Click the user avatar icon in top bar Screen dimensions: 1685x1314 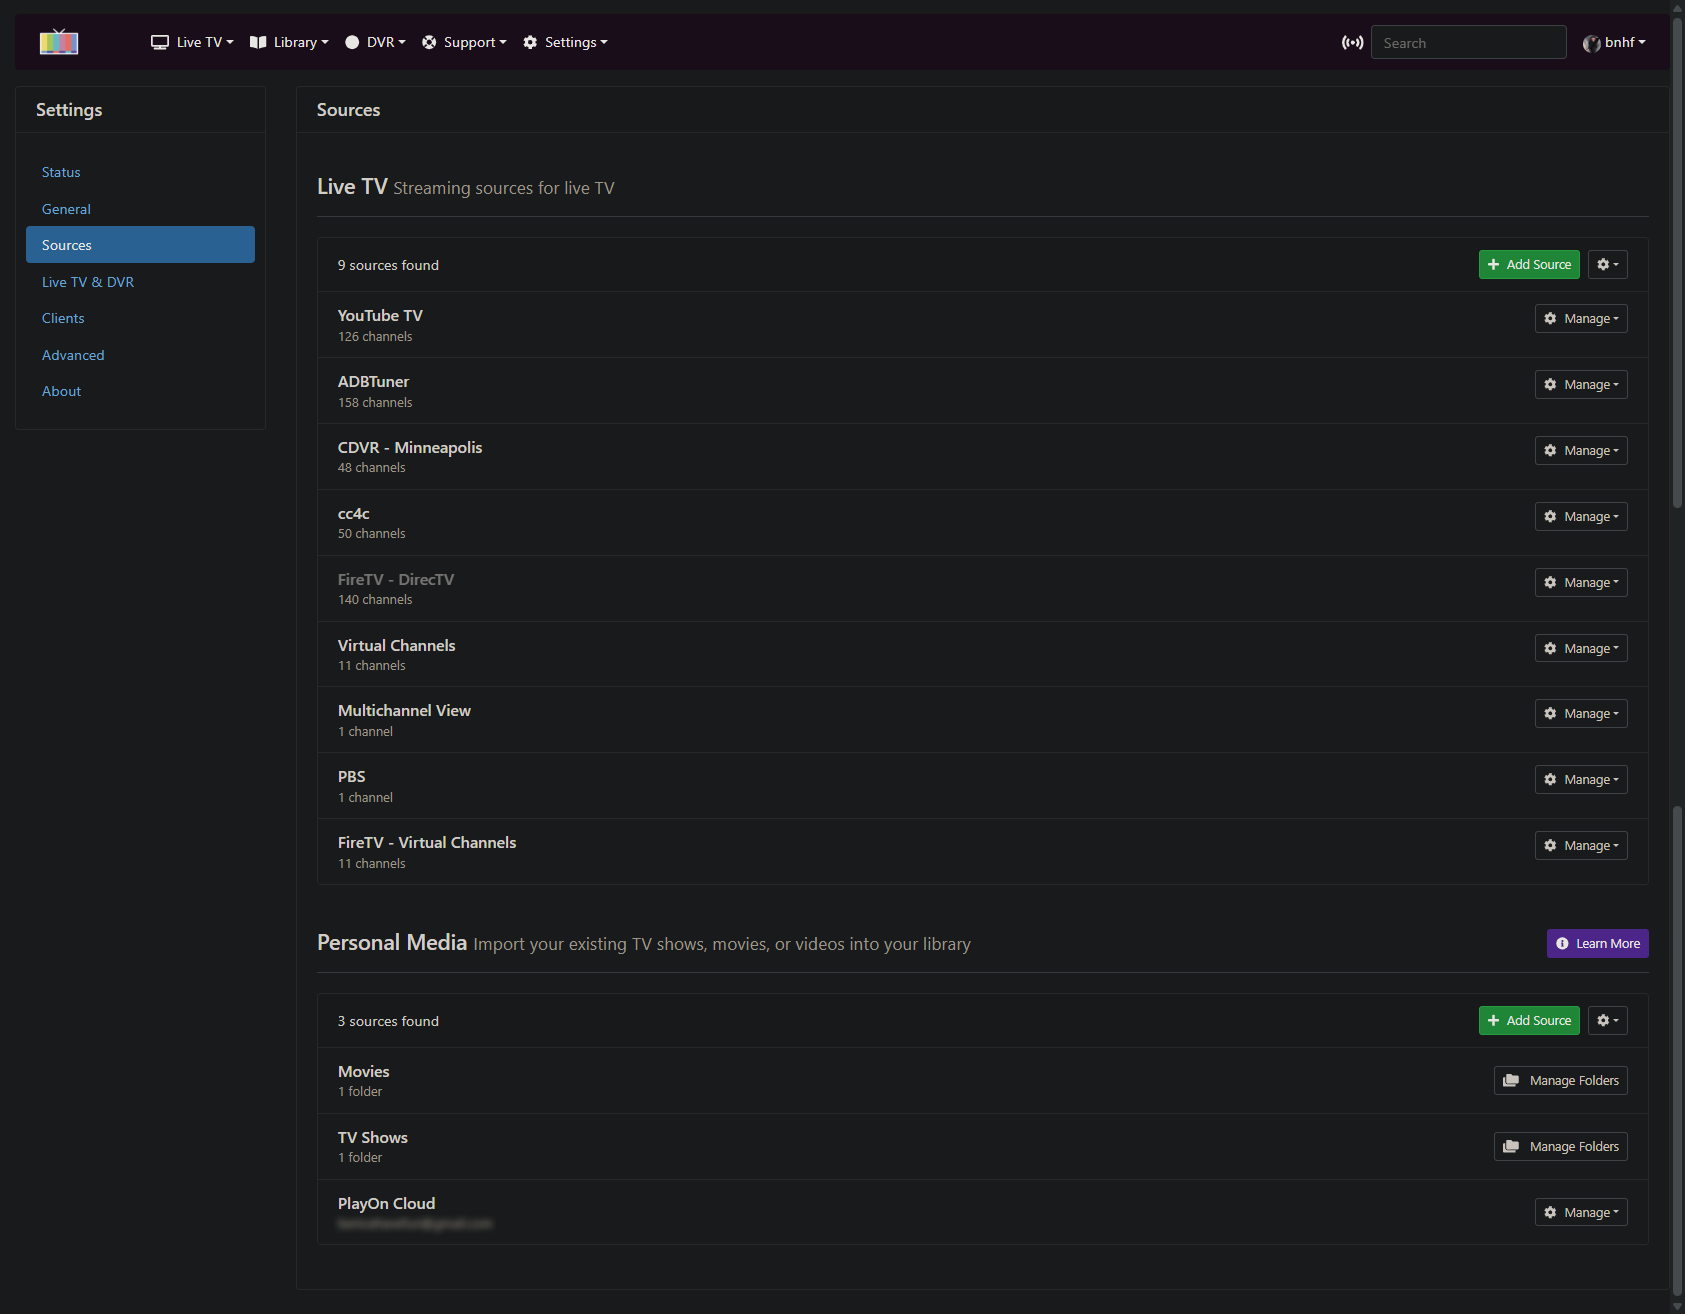click(x=1591, y=42)
